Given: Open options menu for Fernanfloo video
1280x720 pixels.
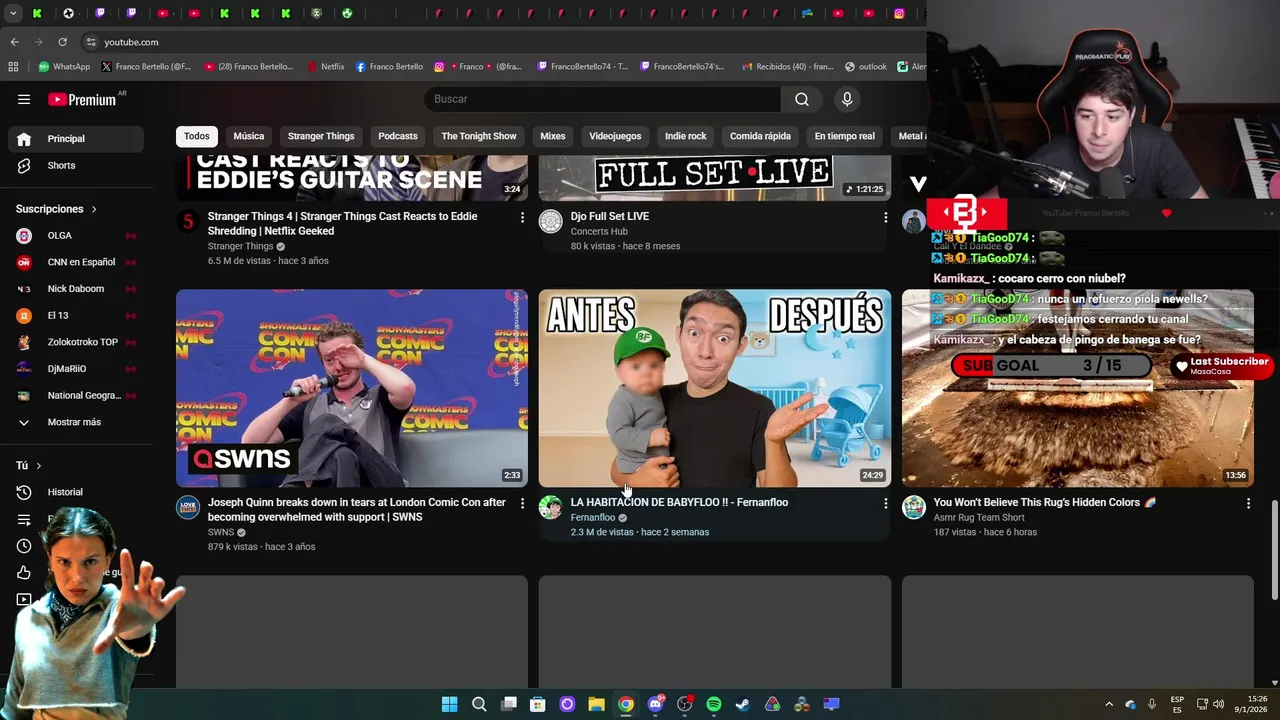Looking at the screenshot, I should [885, 503].
